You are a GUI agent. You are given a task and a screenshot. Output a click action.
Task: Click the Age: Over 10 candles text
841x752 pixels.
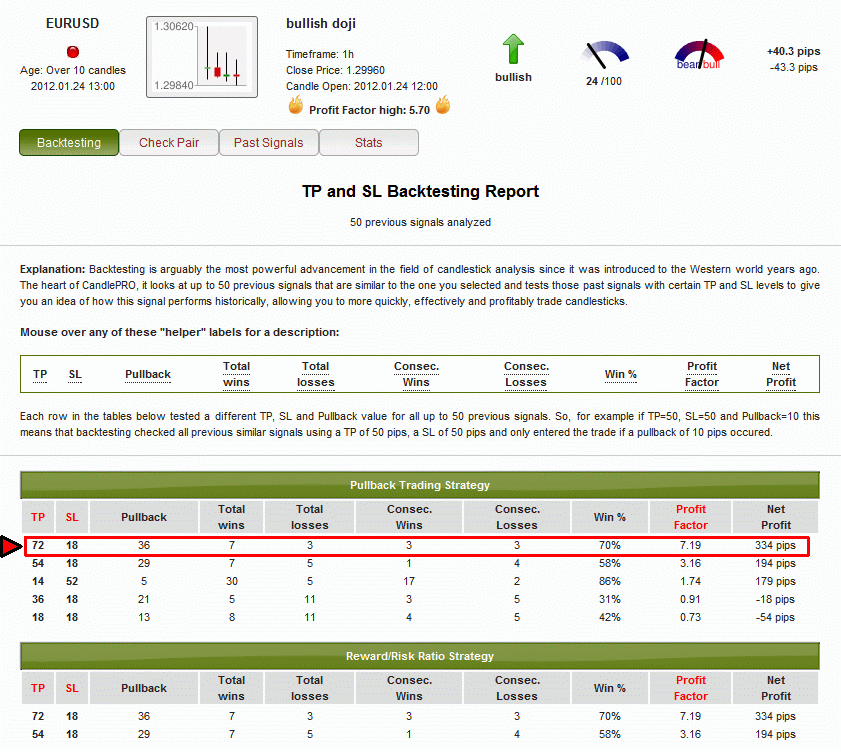click(73, 70)
